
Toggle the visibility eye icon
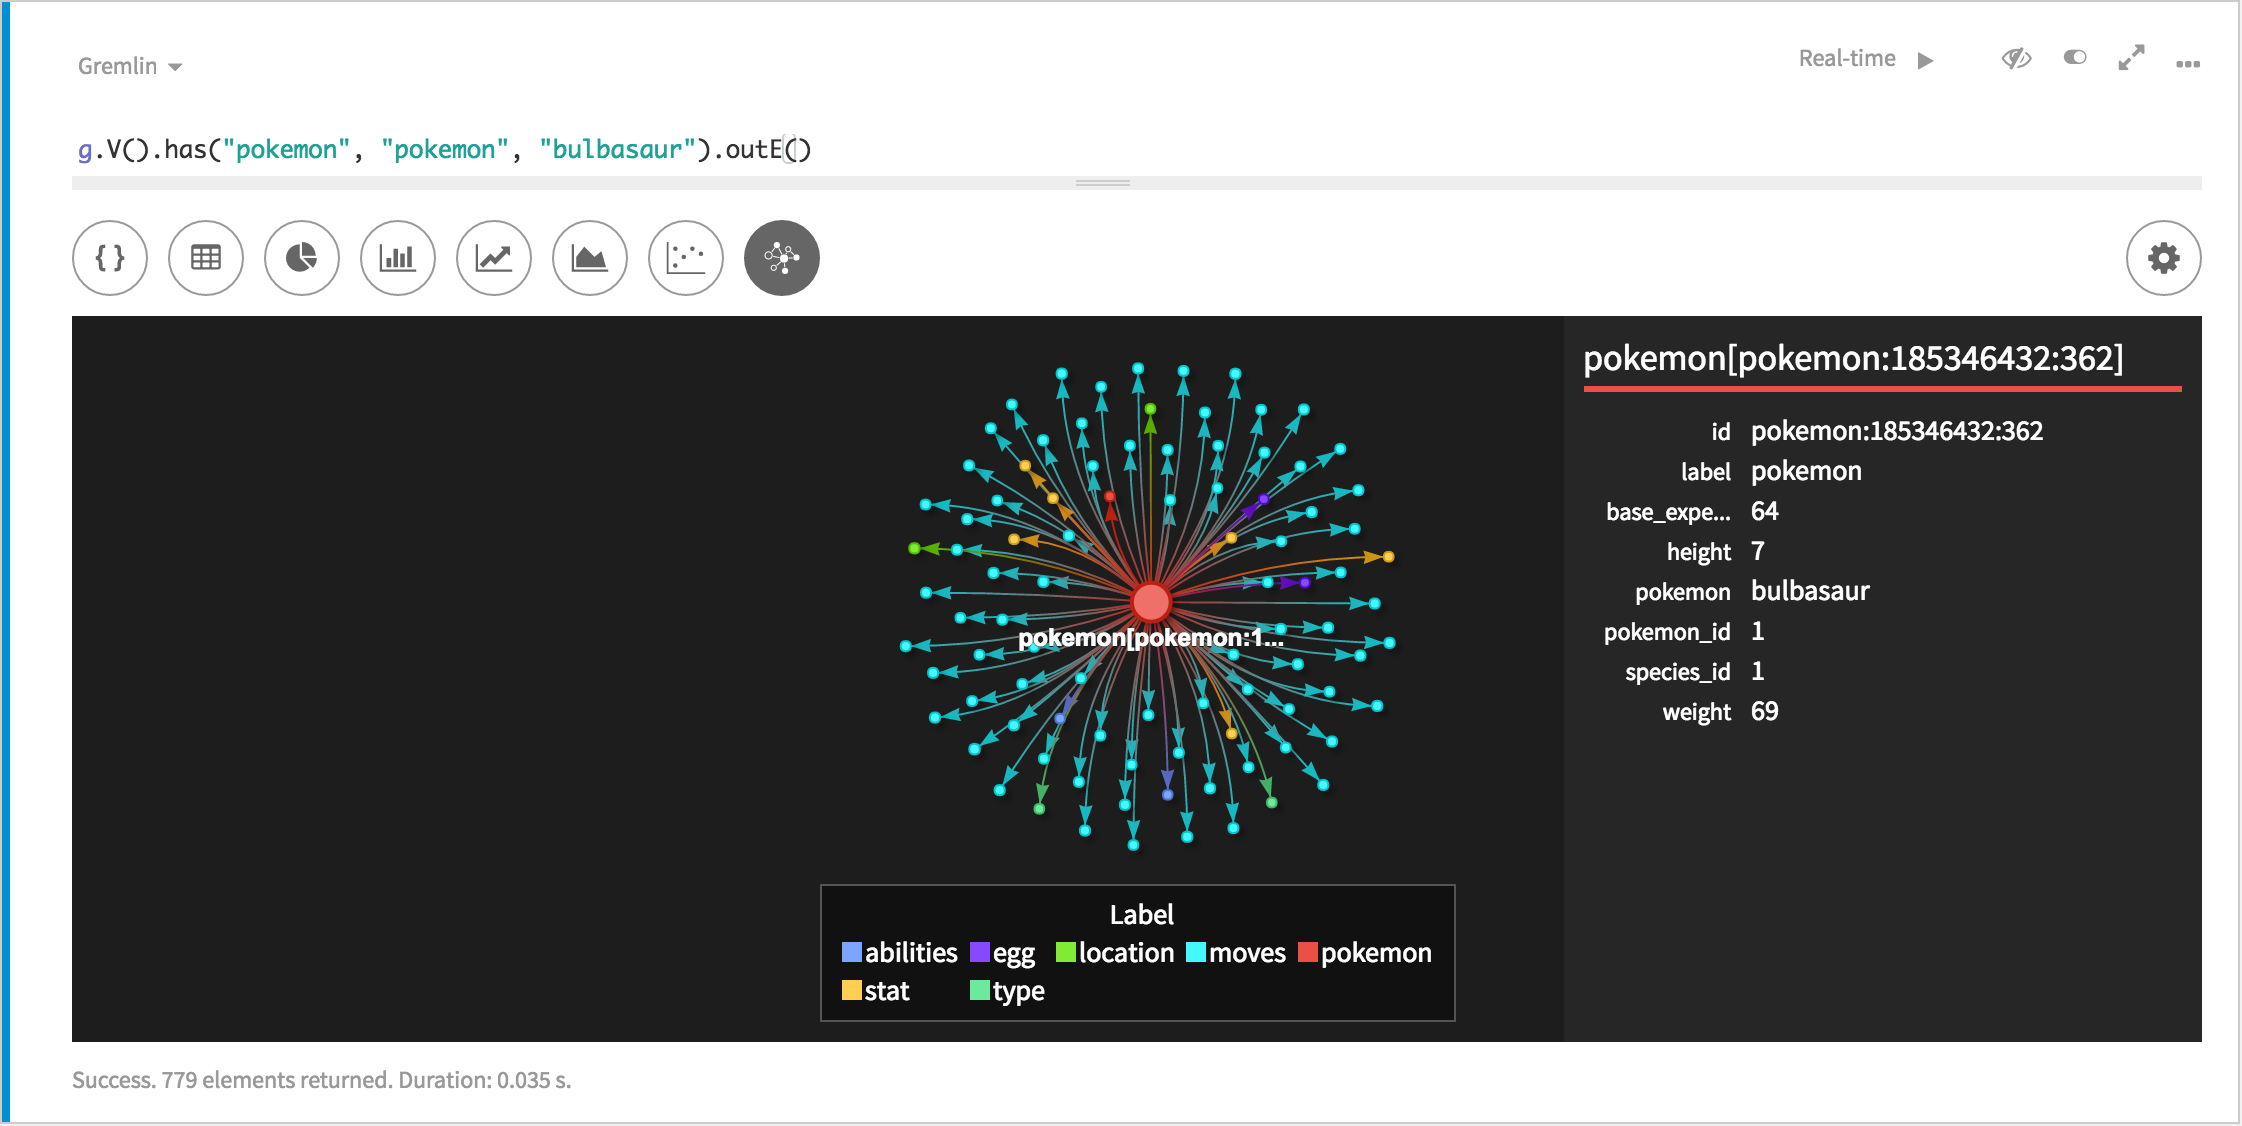coord(2017,62)
